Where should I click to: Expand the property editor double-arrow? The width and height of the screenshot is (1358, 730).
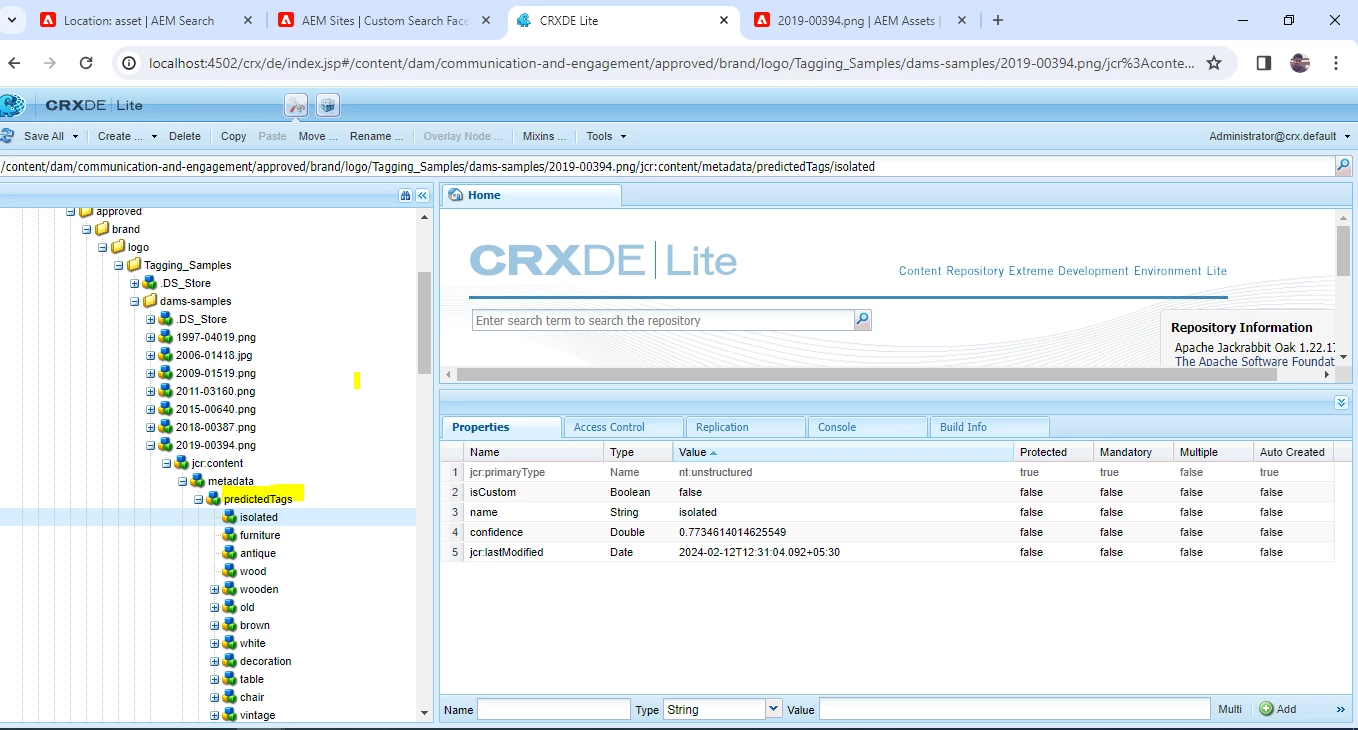1341,709
